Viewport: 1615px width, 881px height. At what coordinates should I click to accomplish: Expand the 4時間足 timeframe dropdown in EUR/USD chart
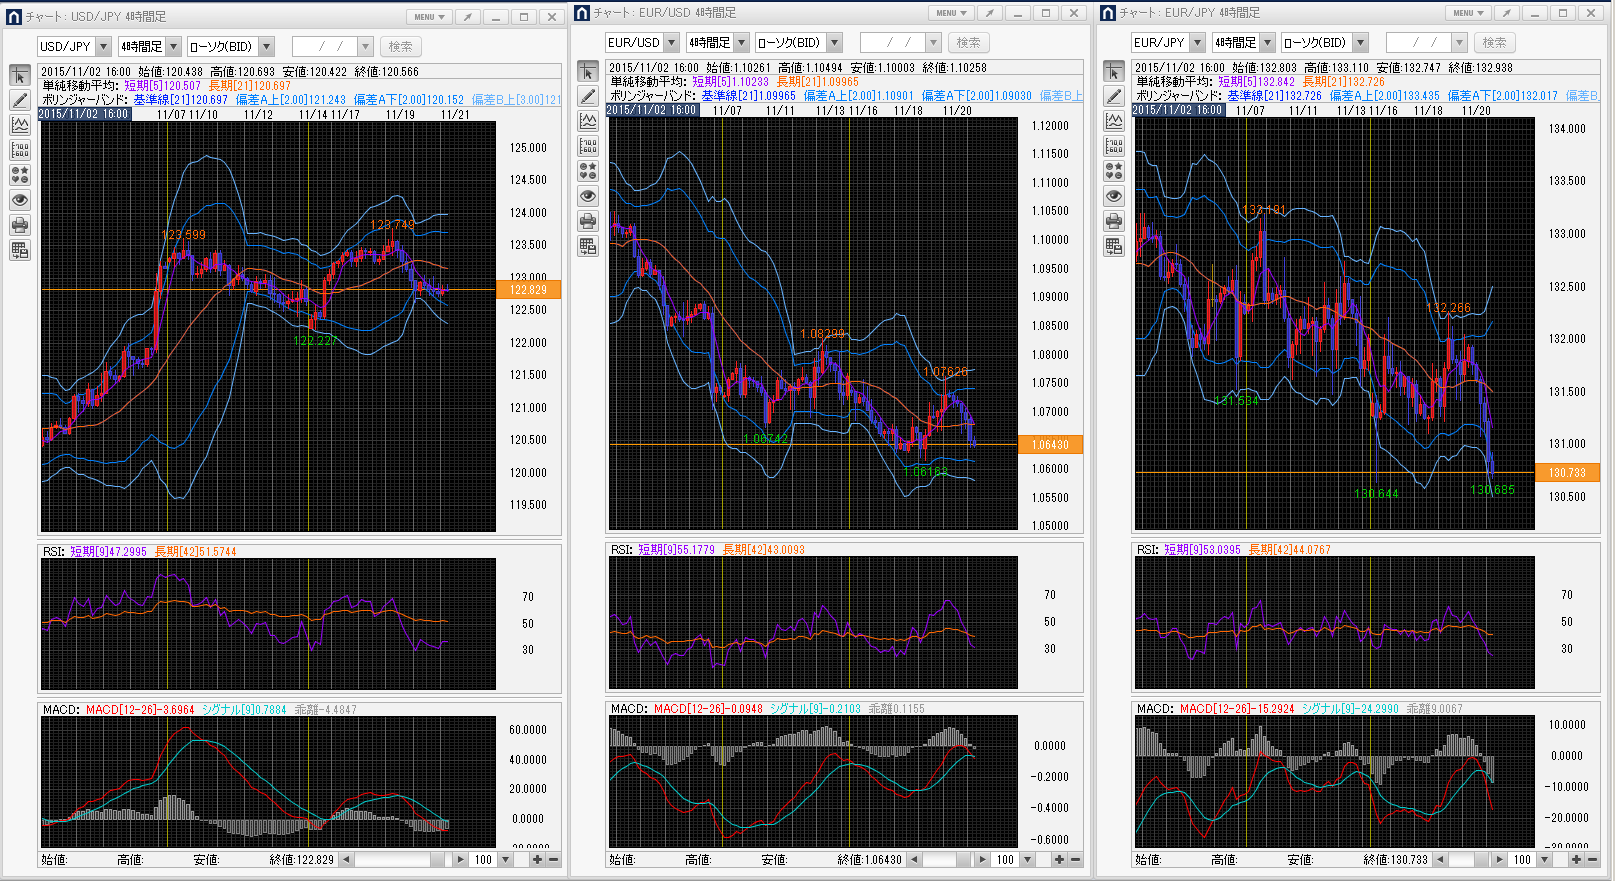741,43
